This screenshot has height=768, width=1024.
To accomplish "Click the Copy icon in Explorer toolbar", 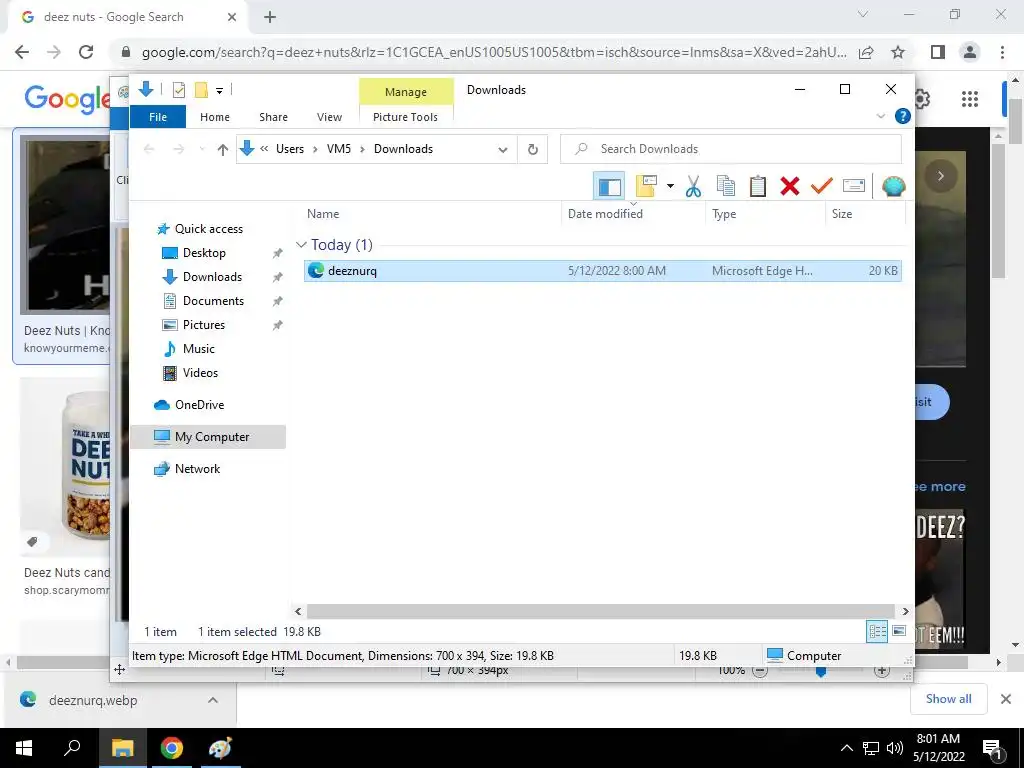I will coord(726,186).
